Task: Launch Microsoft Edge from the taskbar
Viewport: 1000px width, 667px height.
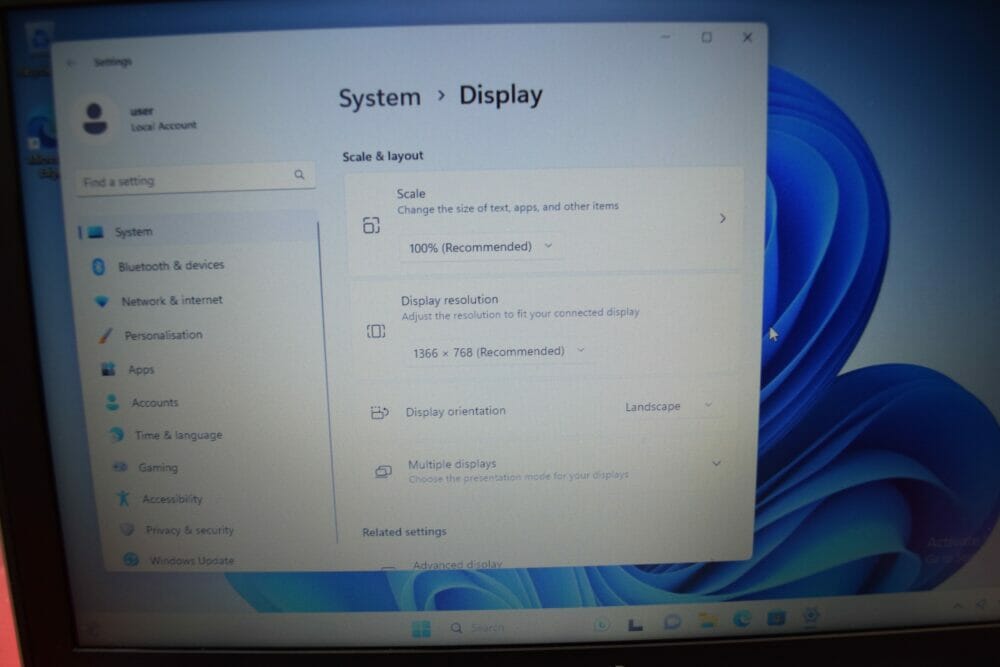Action: pyautogui.click(x=741, y=619)
